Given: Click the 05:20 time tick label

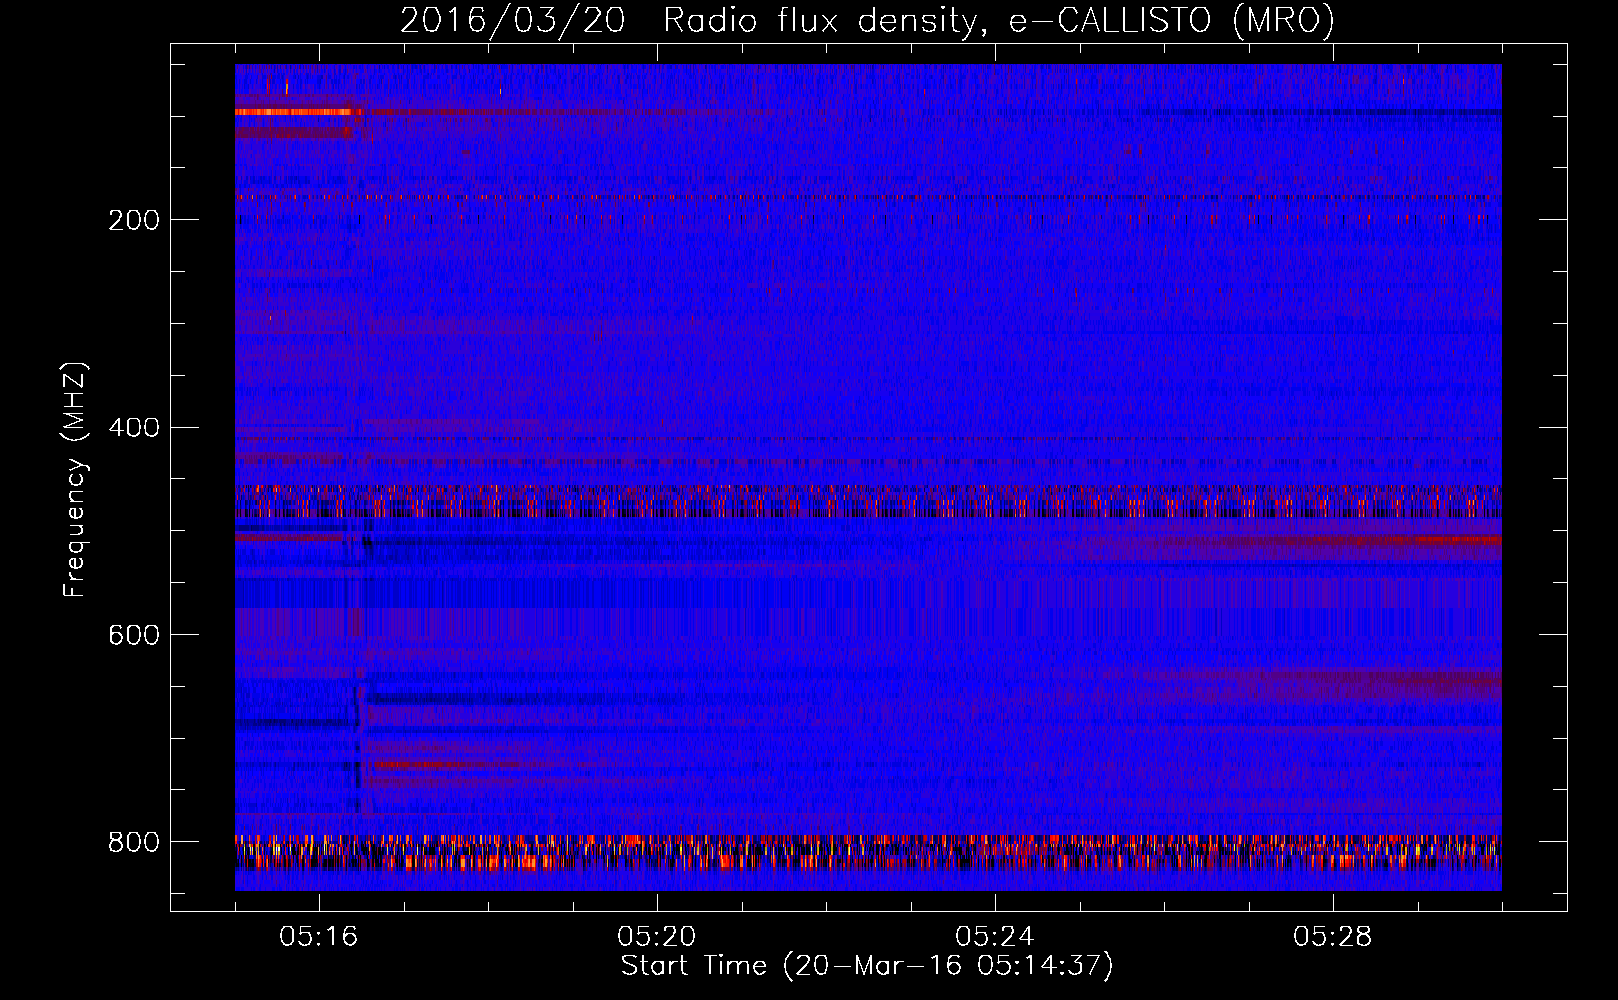Looking at the screenshot, I should pyautogui.click(x=657, y=937).
